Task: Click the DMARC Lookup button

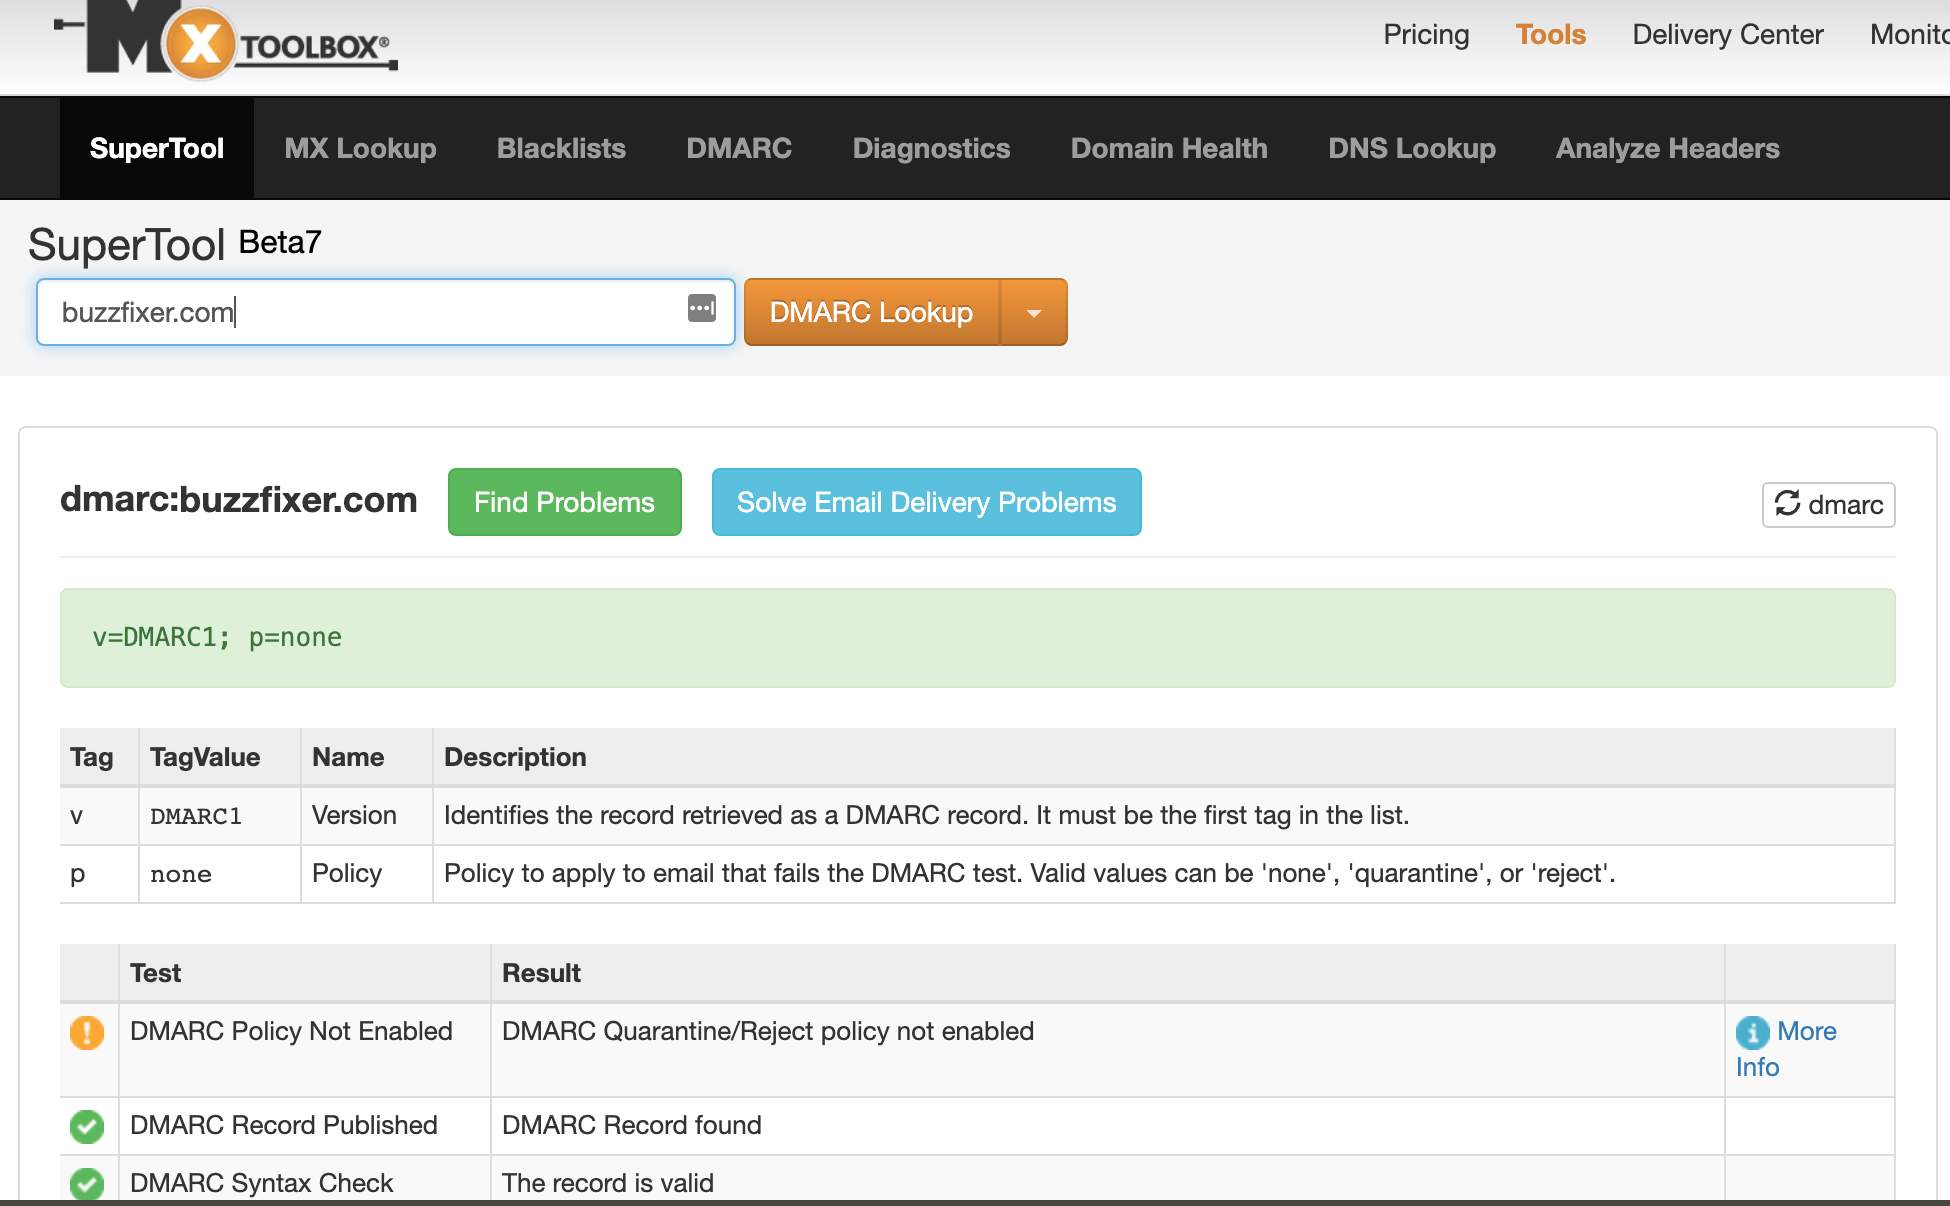Action: (x=871, y=313)
